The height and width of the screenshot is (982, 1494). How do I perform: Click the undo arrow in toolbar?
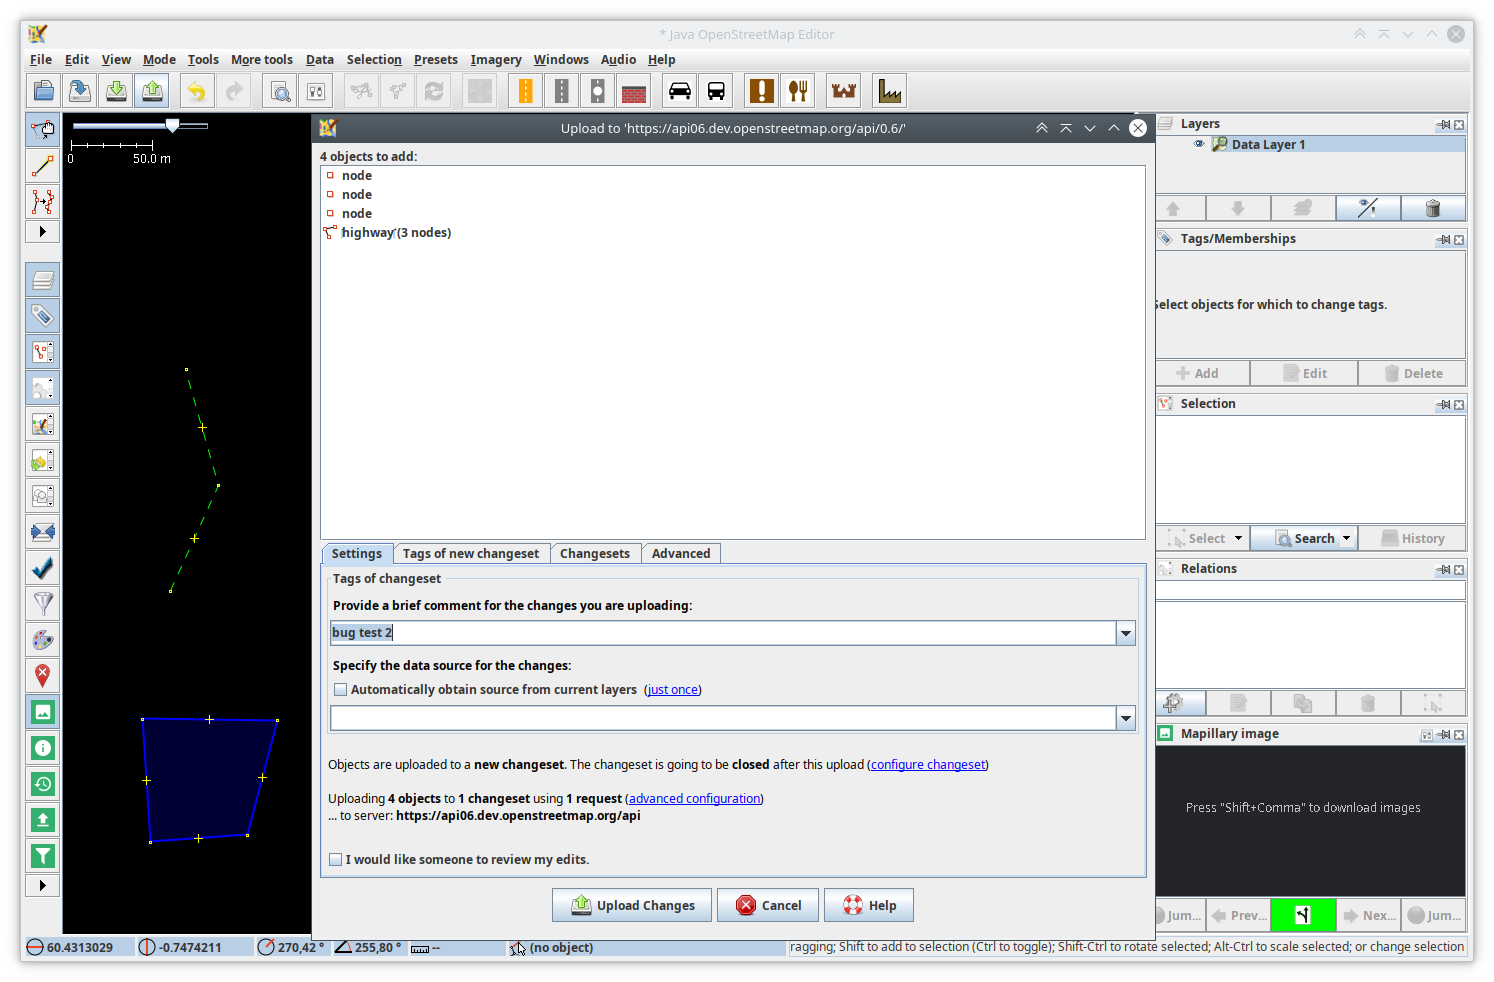pos(197,92)
